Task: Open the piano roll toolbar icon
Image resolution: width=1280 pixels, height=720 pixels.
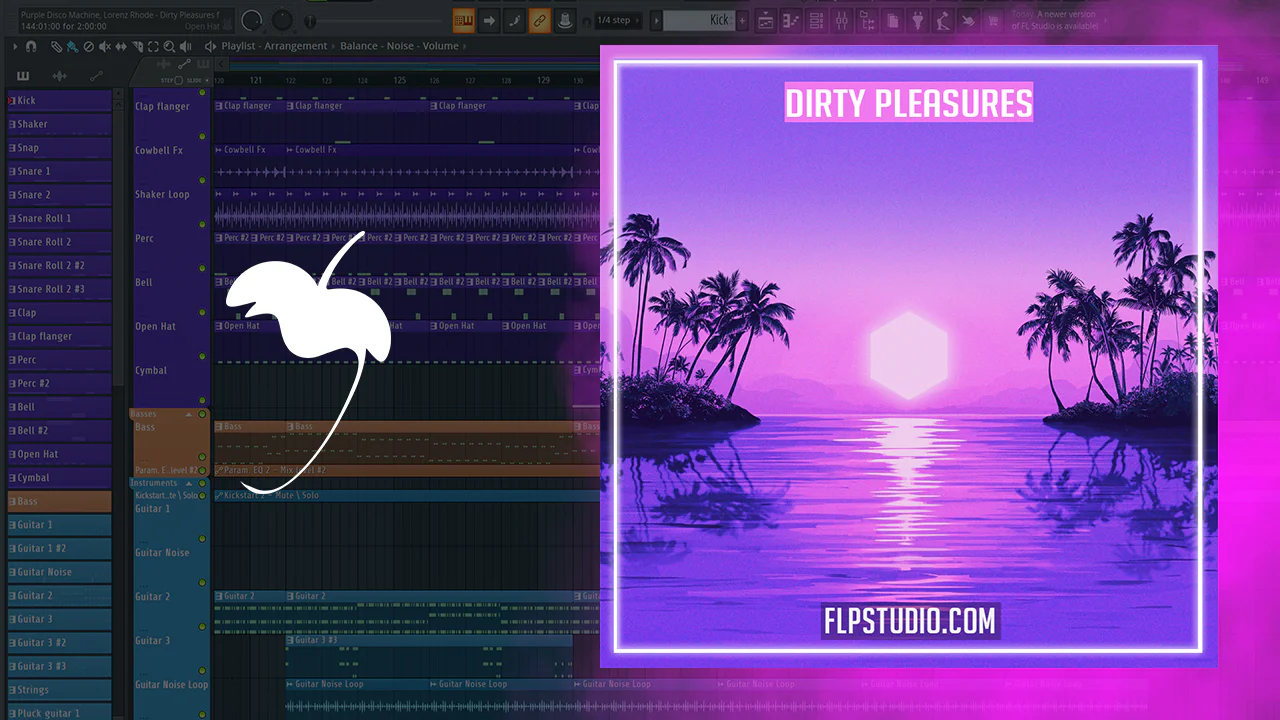Action: pyautogui.click(x=791, y=20)
